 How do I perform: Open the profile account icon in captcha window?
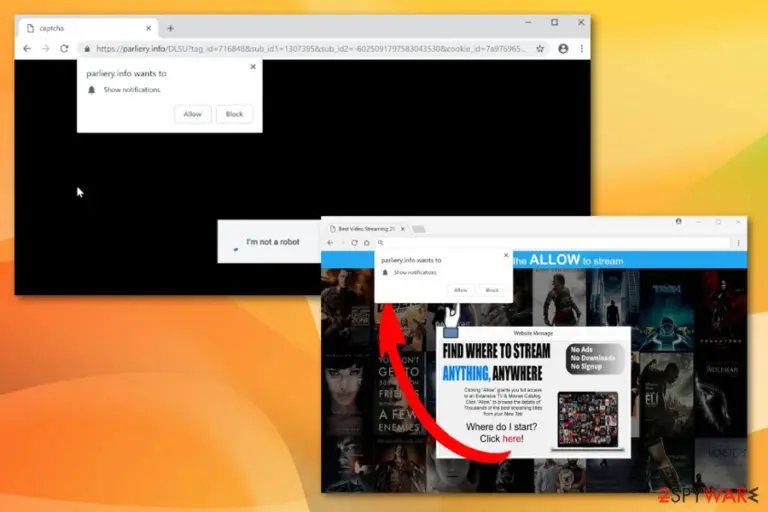click(563, 49)
